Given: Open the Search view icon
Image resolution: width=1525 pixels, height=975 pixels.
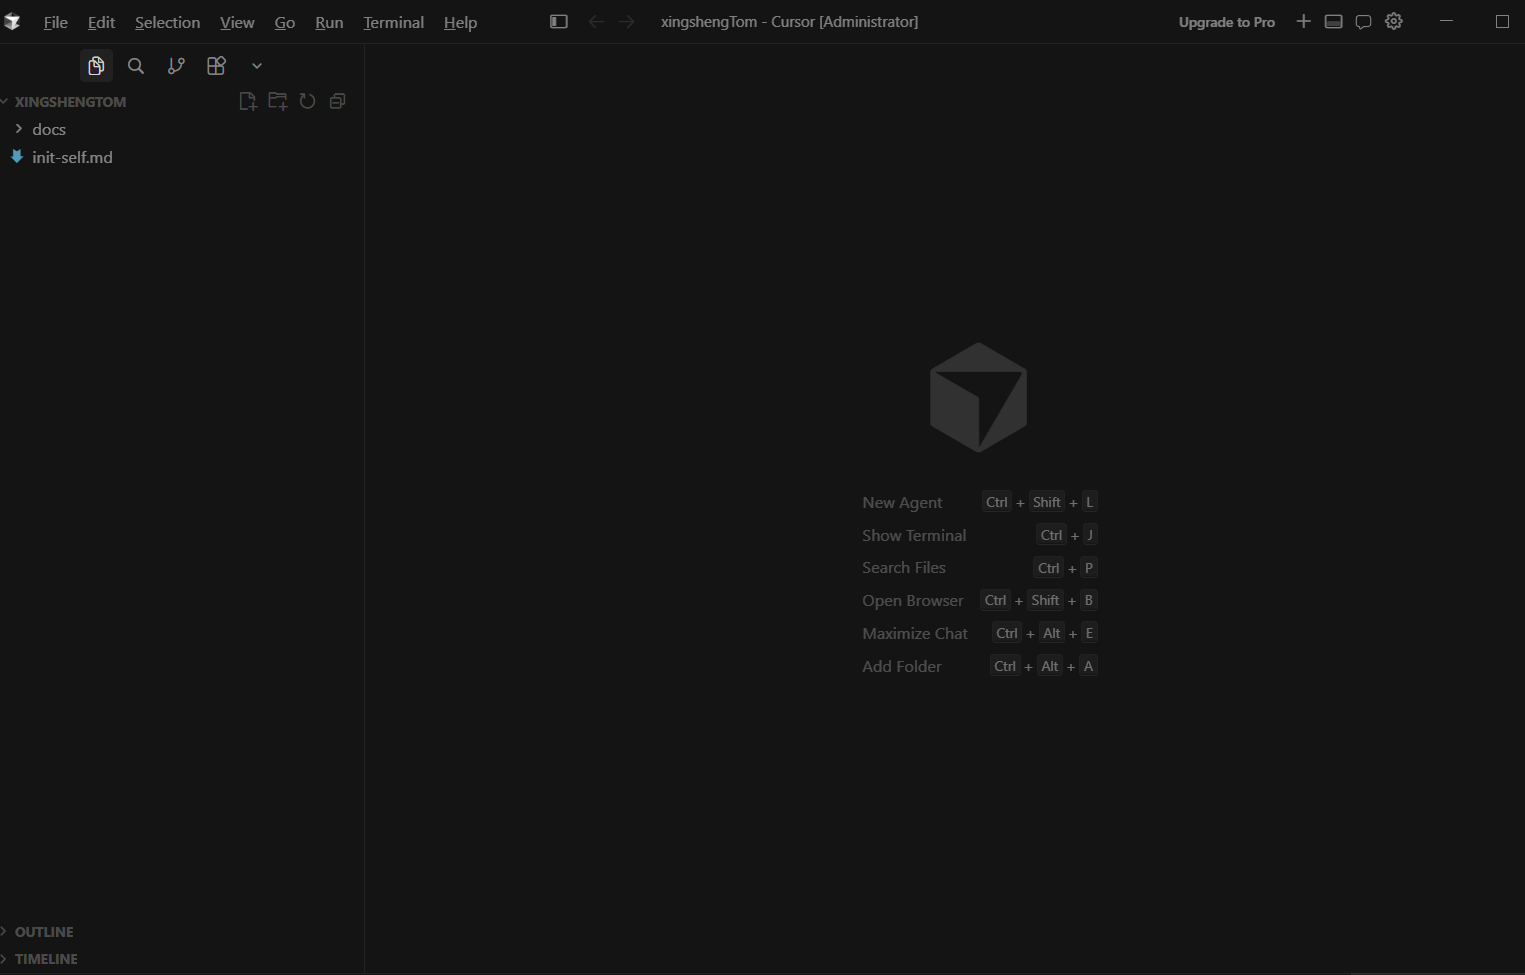Looking at the screenshot, I should pyautogui.click(x=136, y=66).
